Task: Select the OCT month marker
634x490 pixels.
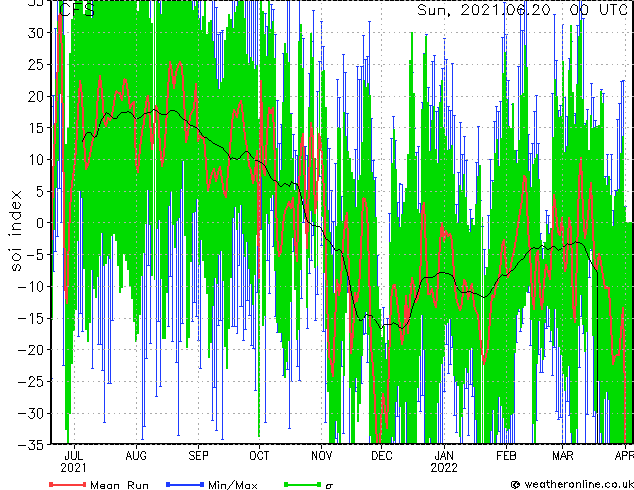Action: (x=259, y=454)
